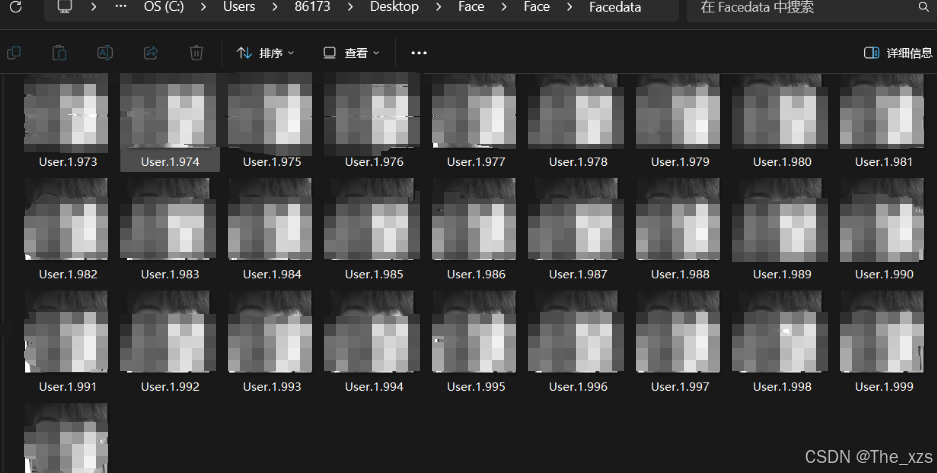
Task: Navigate to OS (C:) breadcrumb
Action: click(164, 7)
